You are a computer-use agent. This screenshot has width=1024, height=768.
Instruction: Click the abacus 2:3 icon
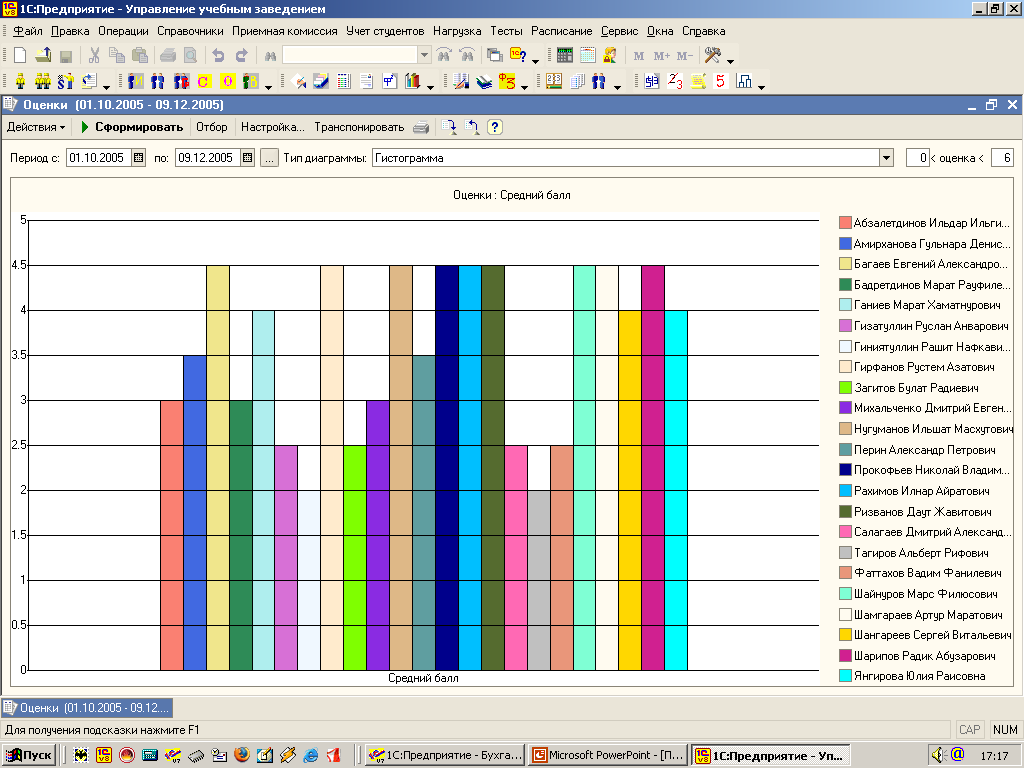coord(554,82)
